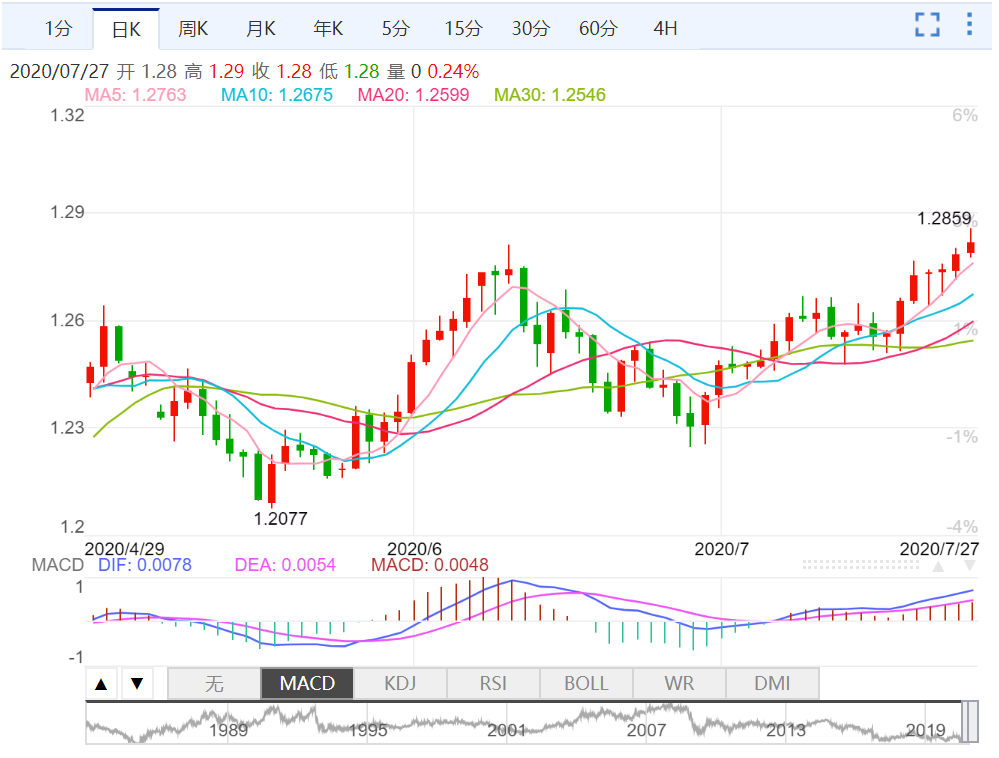Click the down arrow indicator button
Screen dimensions: 999x758
(137, 684)
